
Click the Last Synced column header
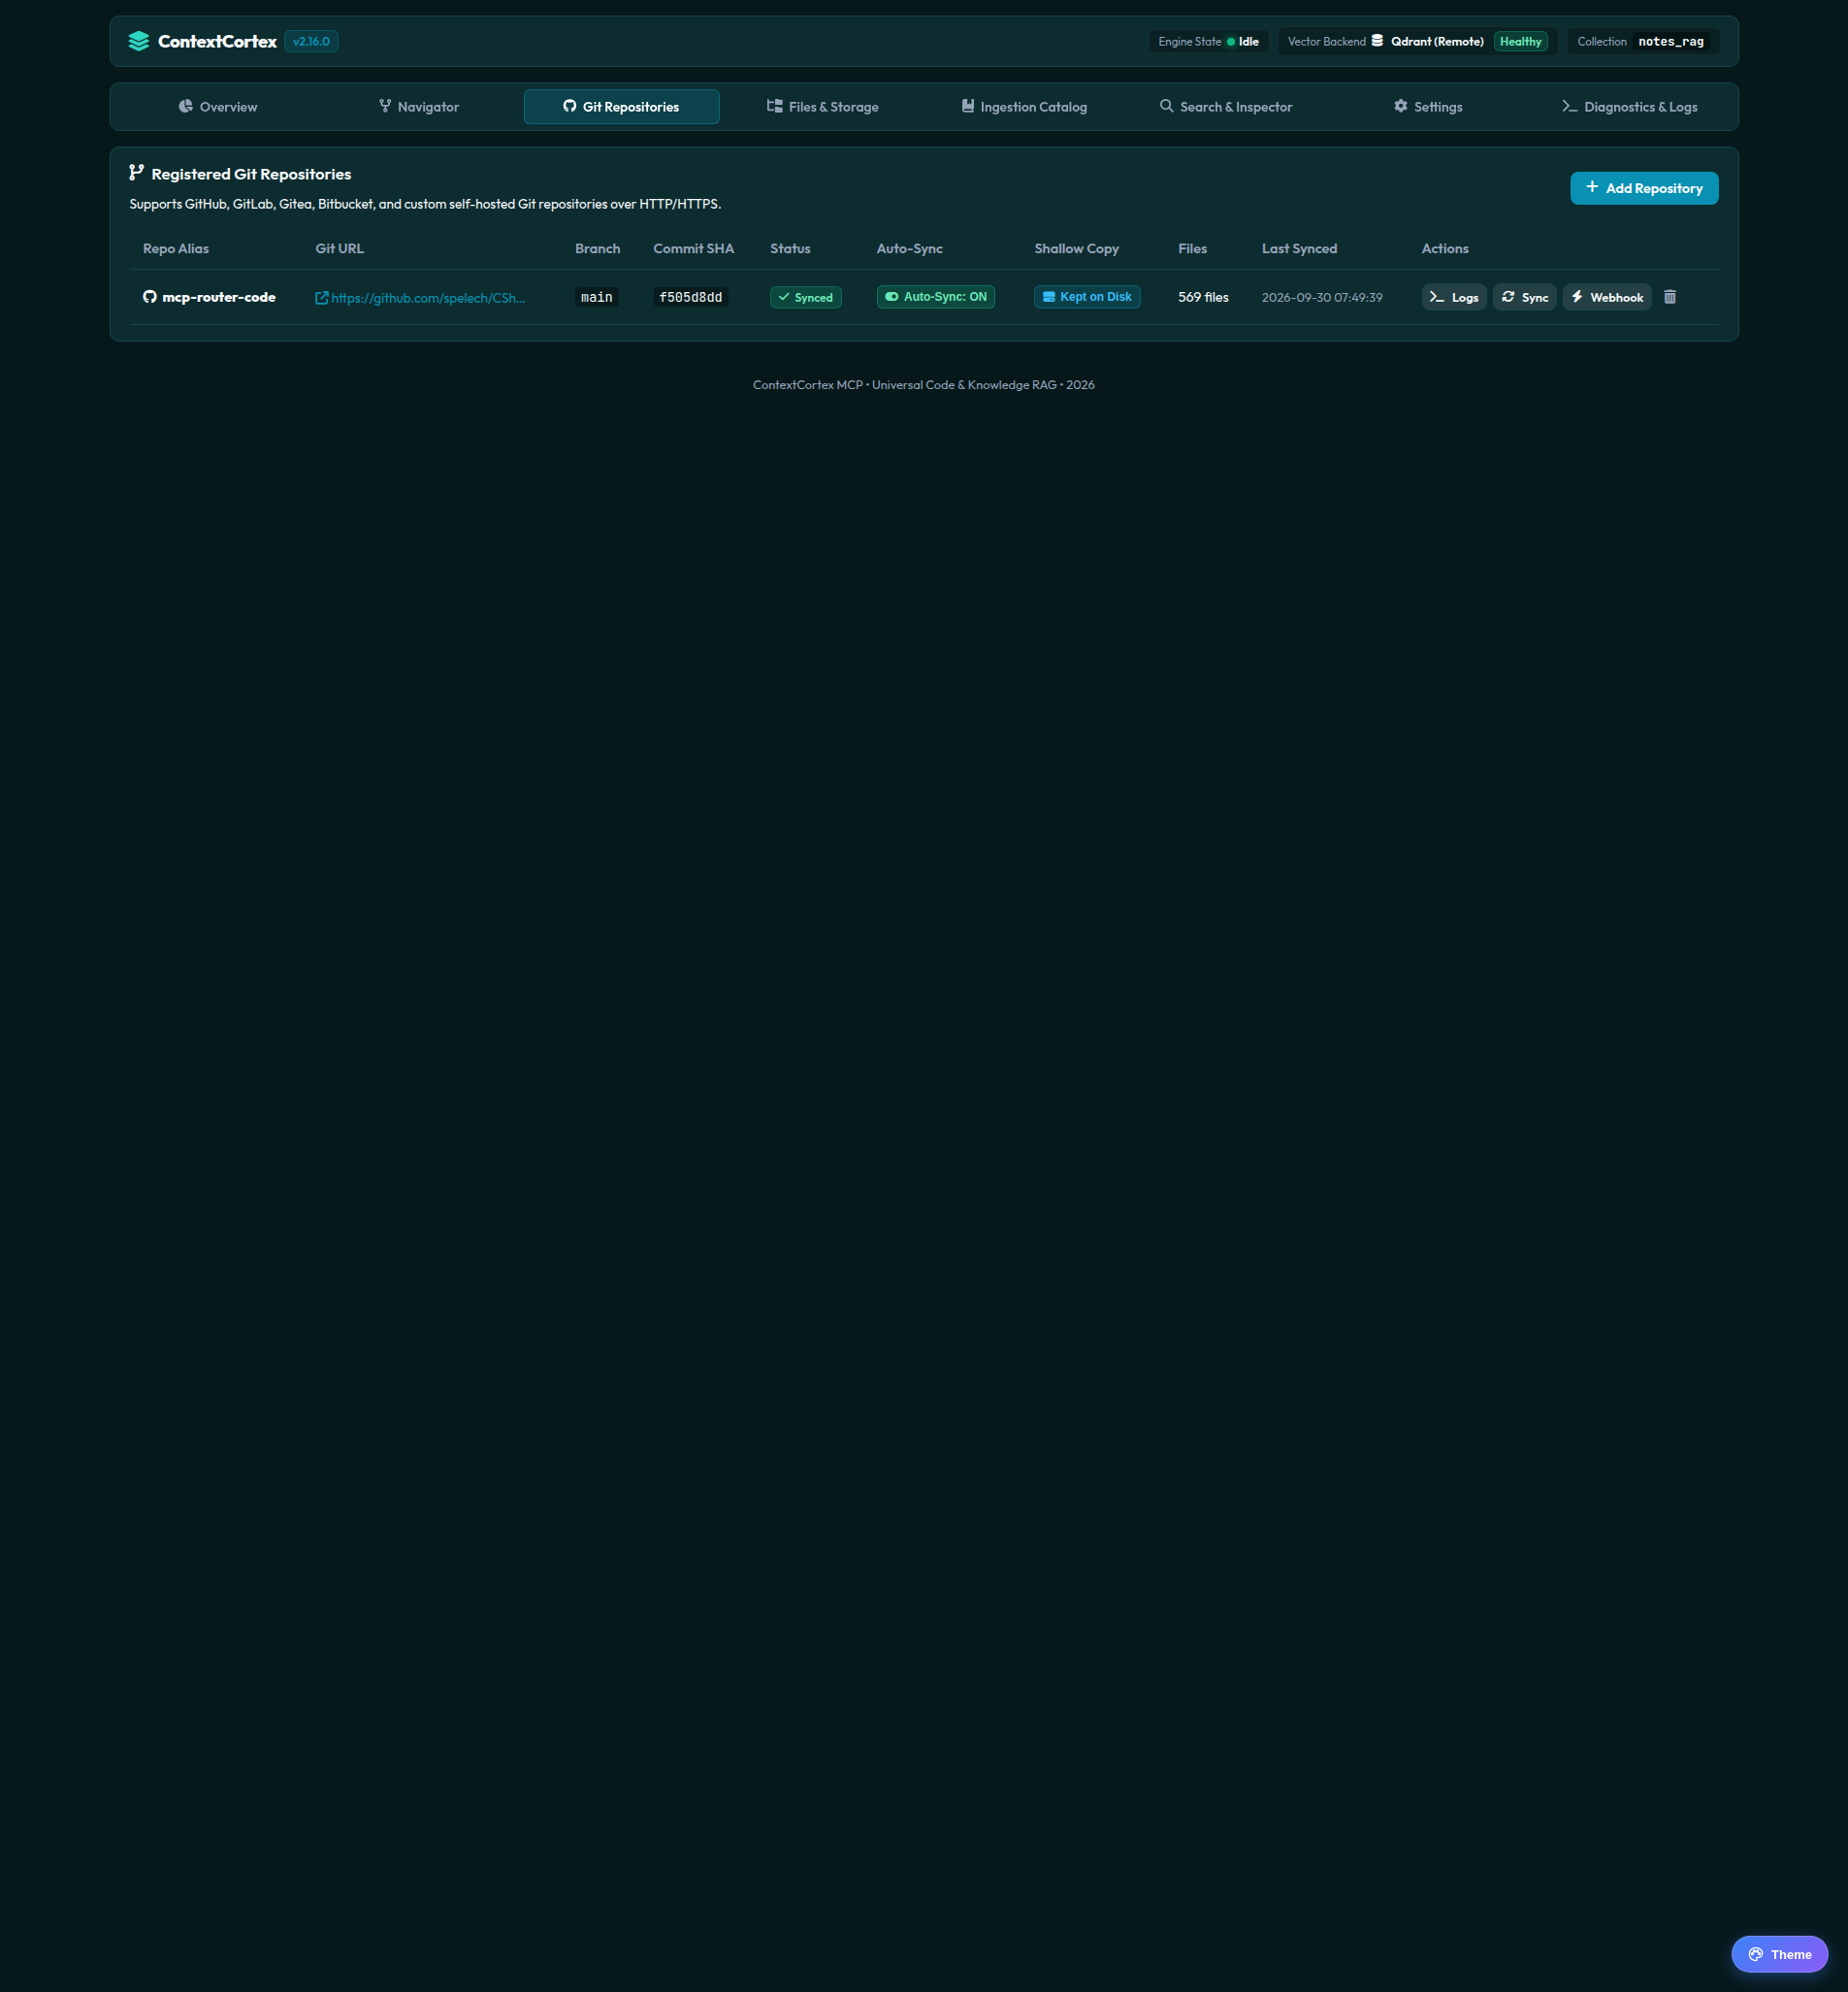click(x=1299, y=248)
